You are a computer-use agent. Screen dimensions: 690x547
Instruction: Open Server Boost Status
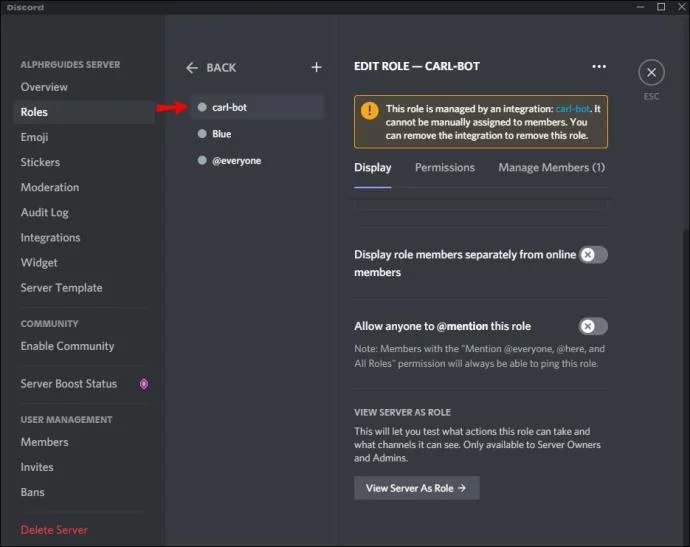pyautogui.click(x=69, y=384)
